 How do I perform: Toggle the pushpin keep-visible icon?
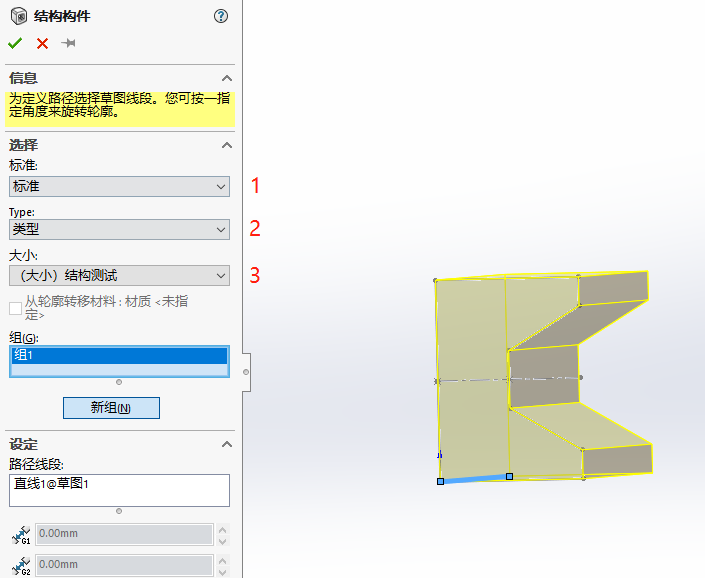click(68, 43)
